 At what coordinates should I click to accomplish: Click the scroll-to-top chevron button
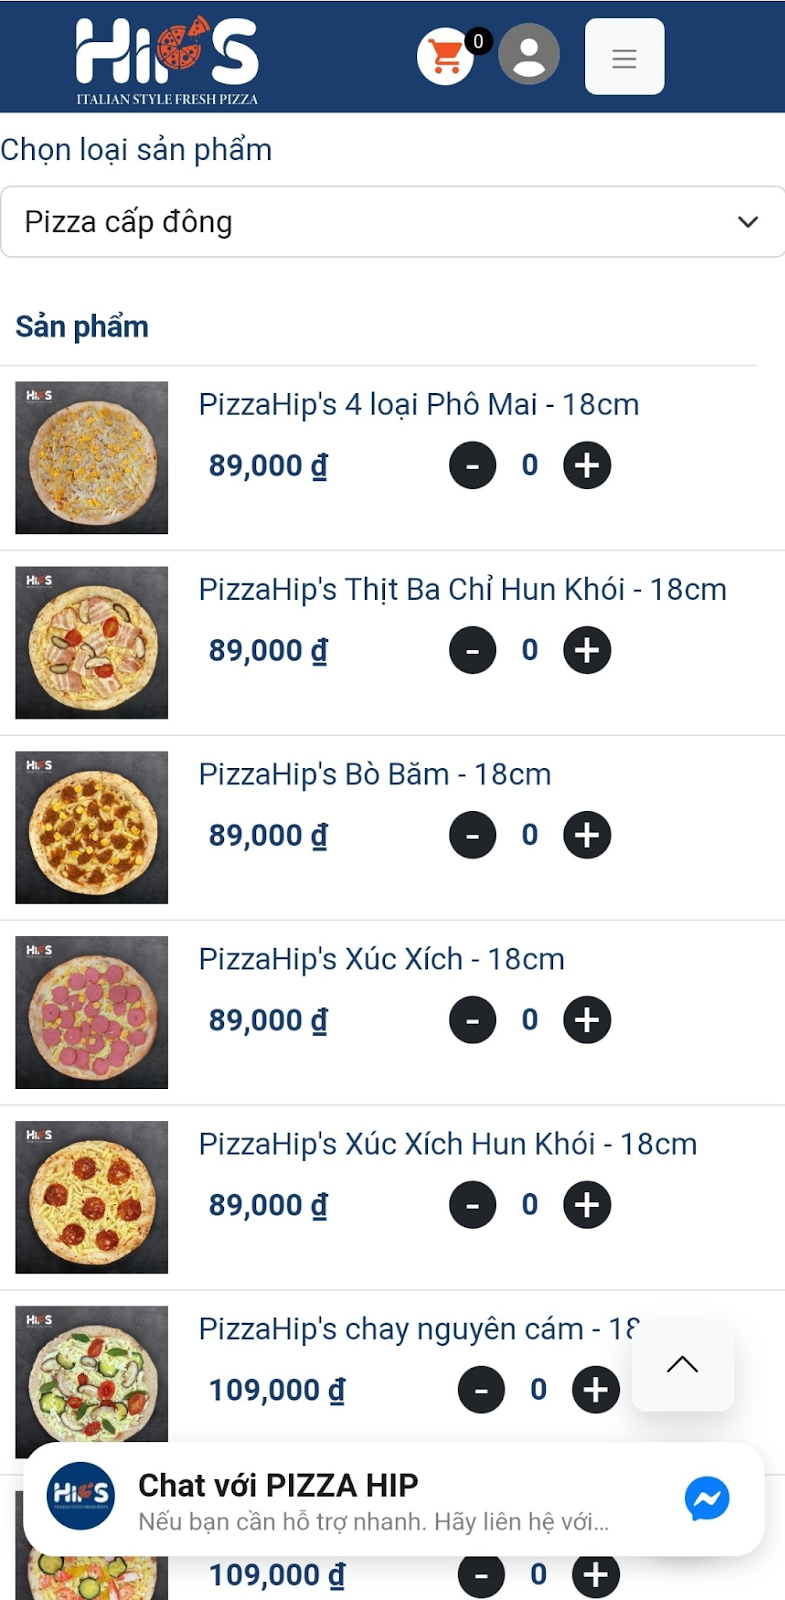[683, 1364]
